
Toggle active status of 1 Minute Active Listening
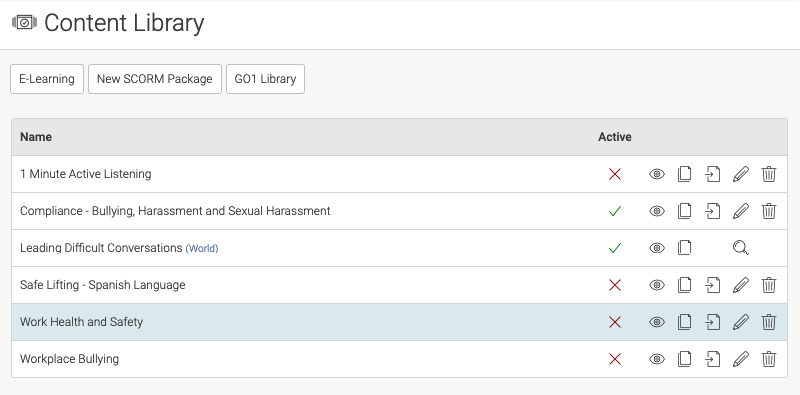pos(615,174)
